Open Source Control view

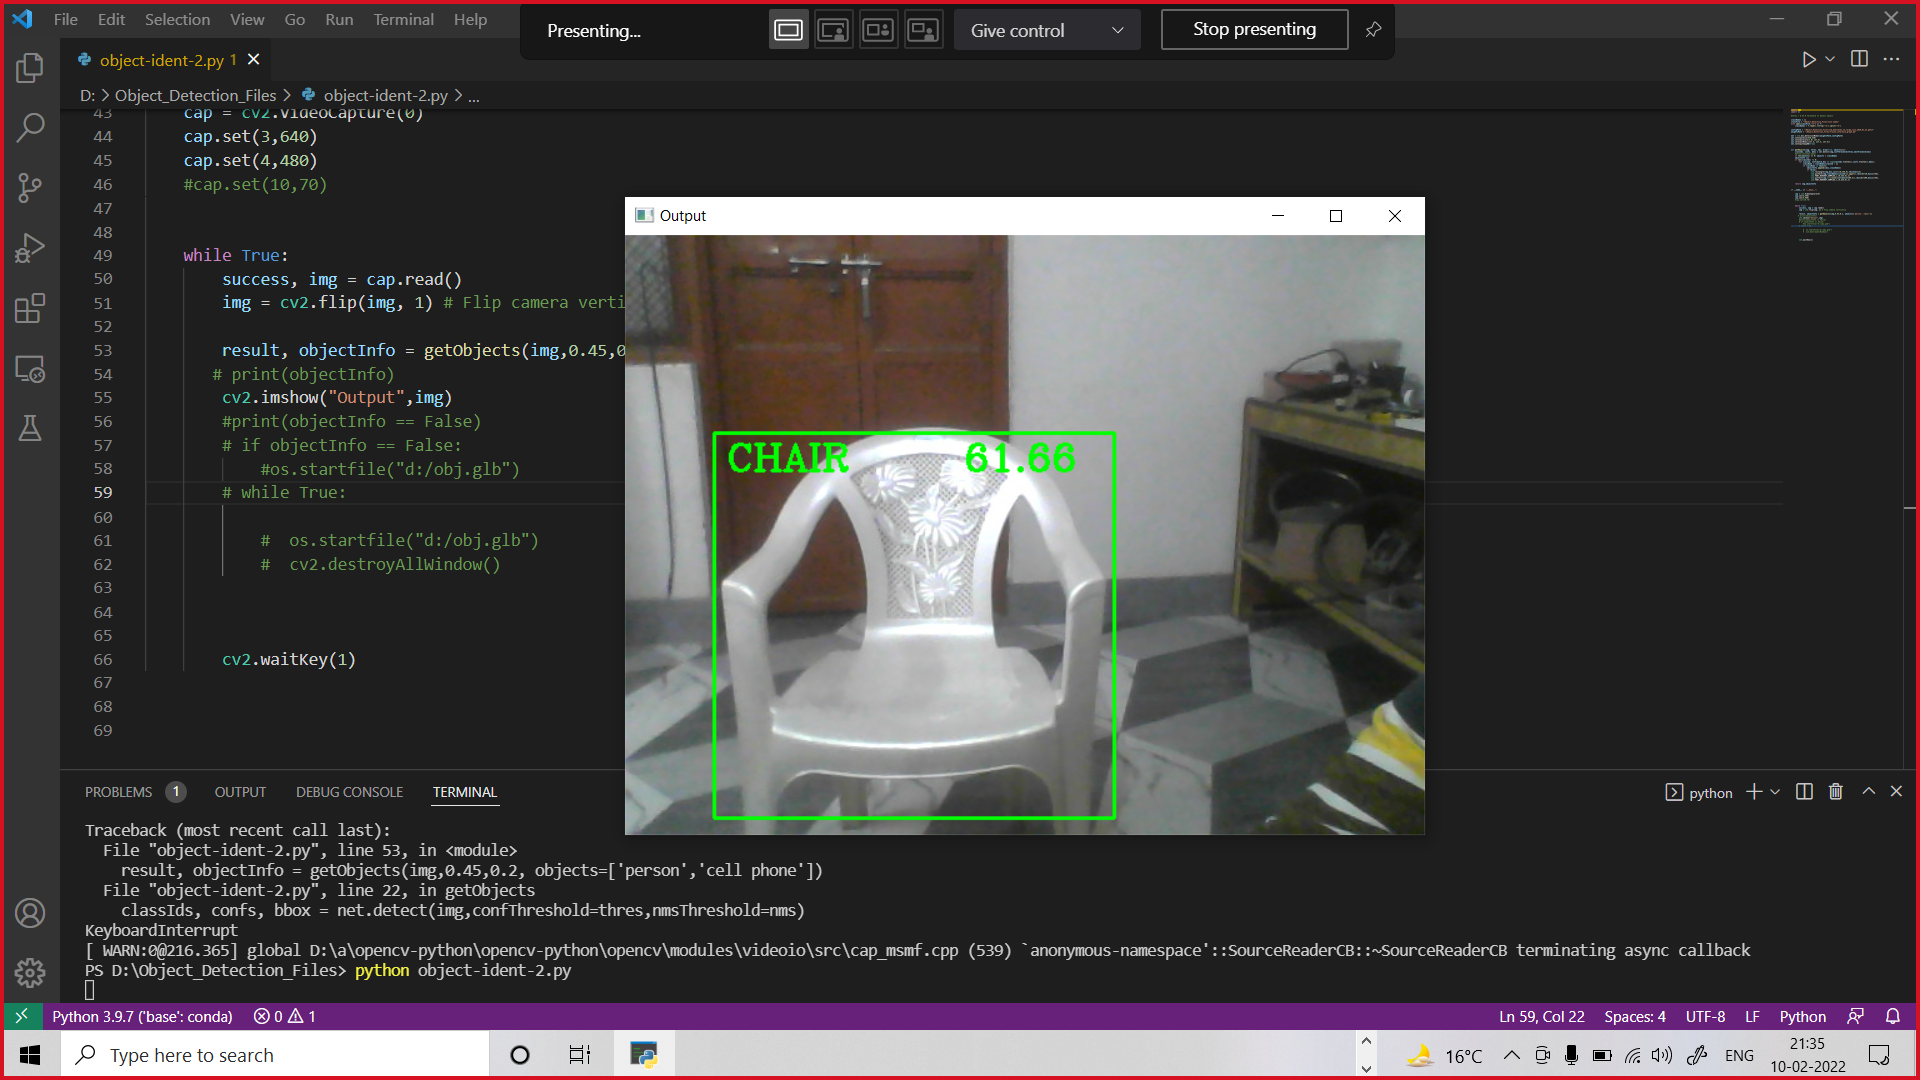(x=30, y=187)
